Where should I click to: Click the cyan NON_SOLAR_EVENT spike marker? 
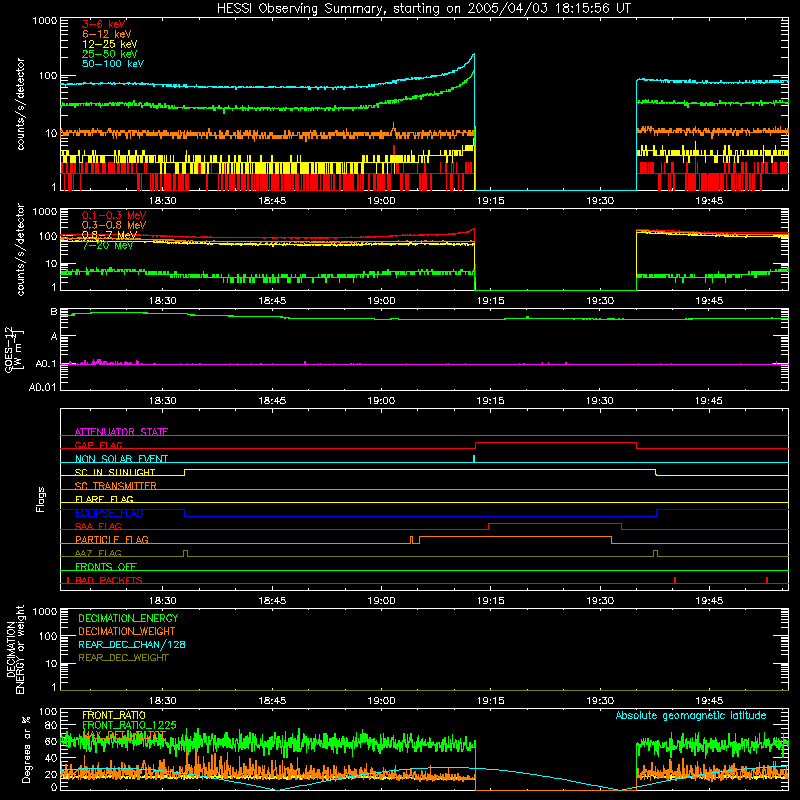point(474,459)
